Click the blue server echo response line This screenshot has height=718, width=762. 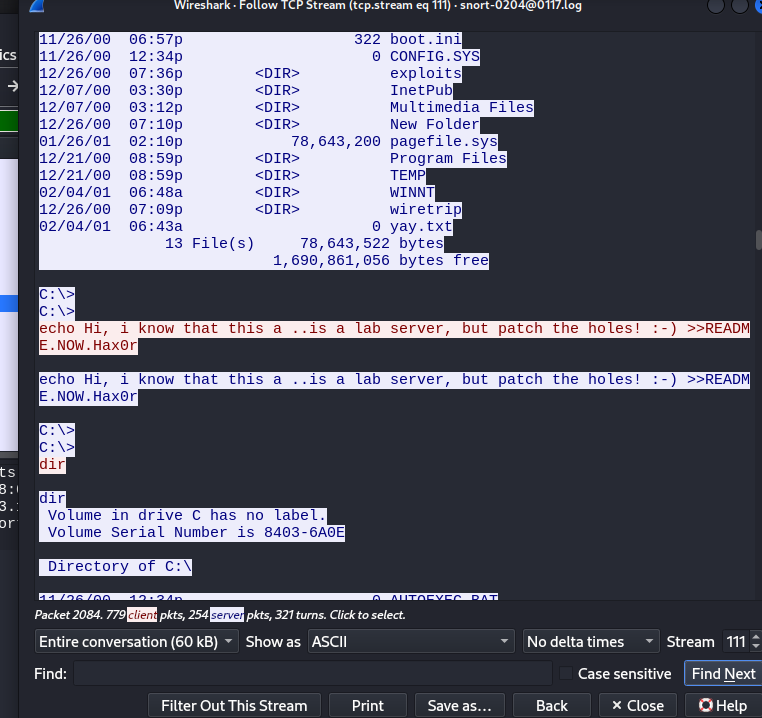pyautogui.click(x=394, y=388)
